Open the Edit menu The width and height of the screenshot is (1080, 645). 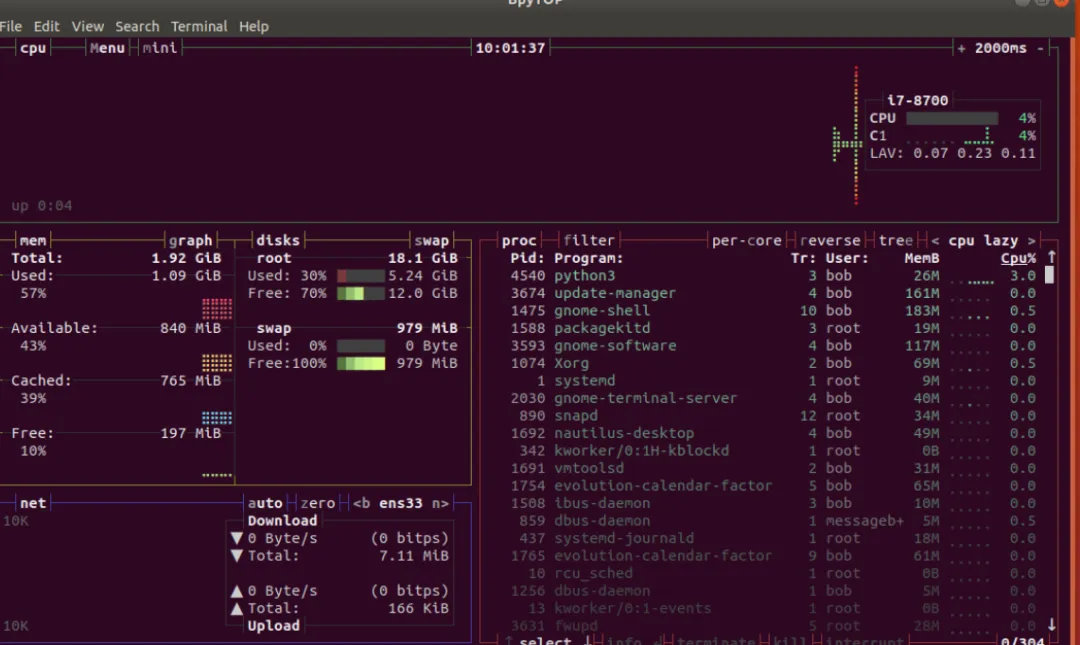[46, 26]
